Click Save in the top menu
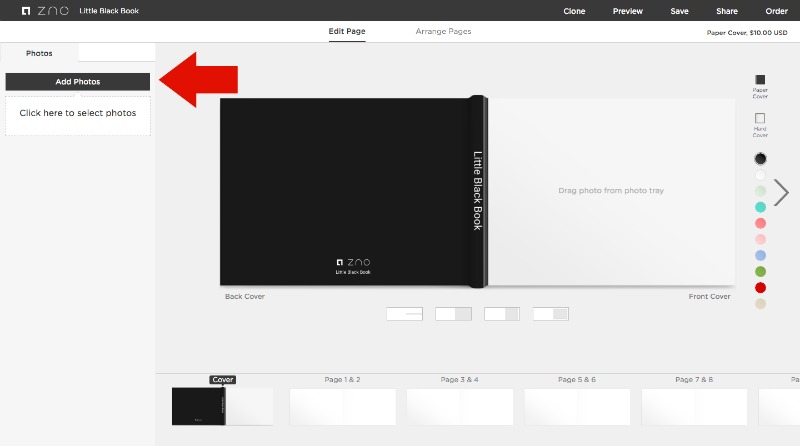Viewport: 800px width, 446px height. tap(679, 11)
